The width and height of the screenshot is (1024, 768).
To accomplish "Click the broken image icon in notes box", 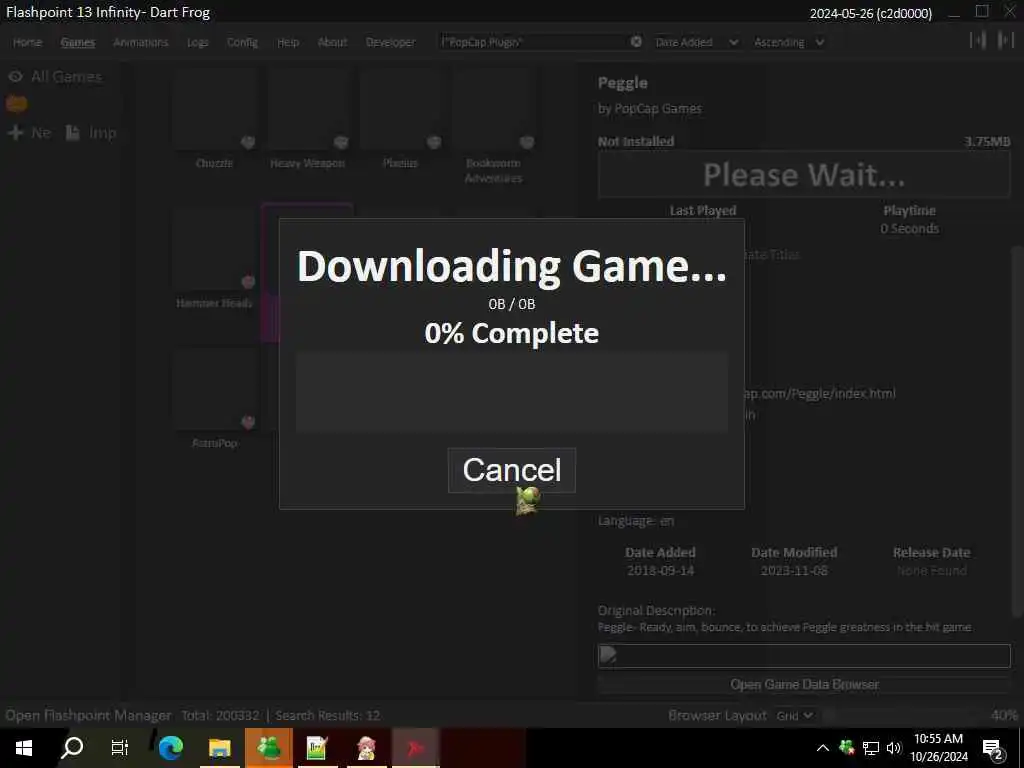I will pyautogui.click(x=607, y=654).
